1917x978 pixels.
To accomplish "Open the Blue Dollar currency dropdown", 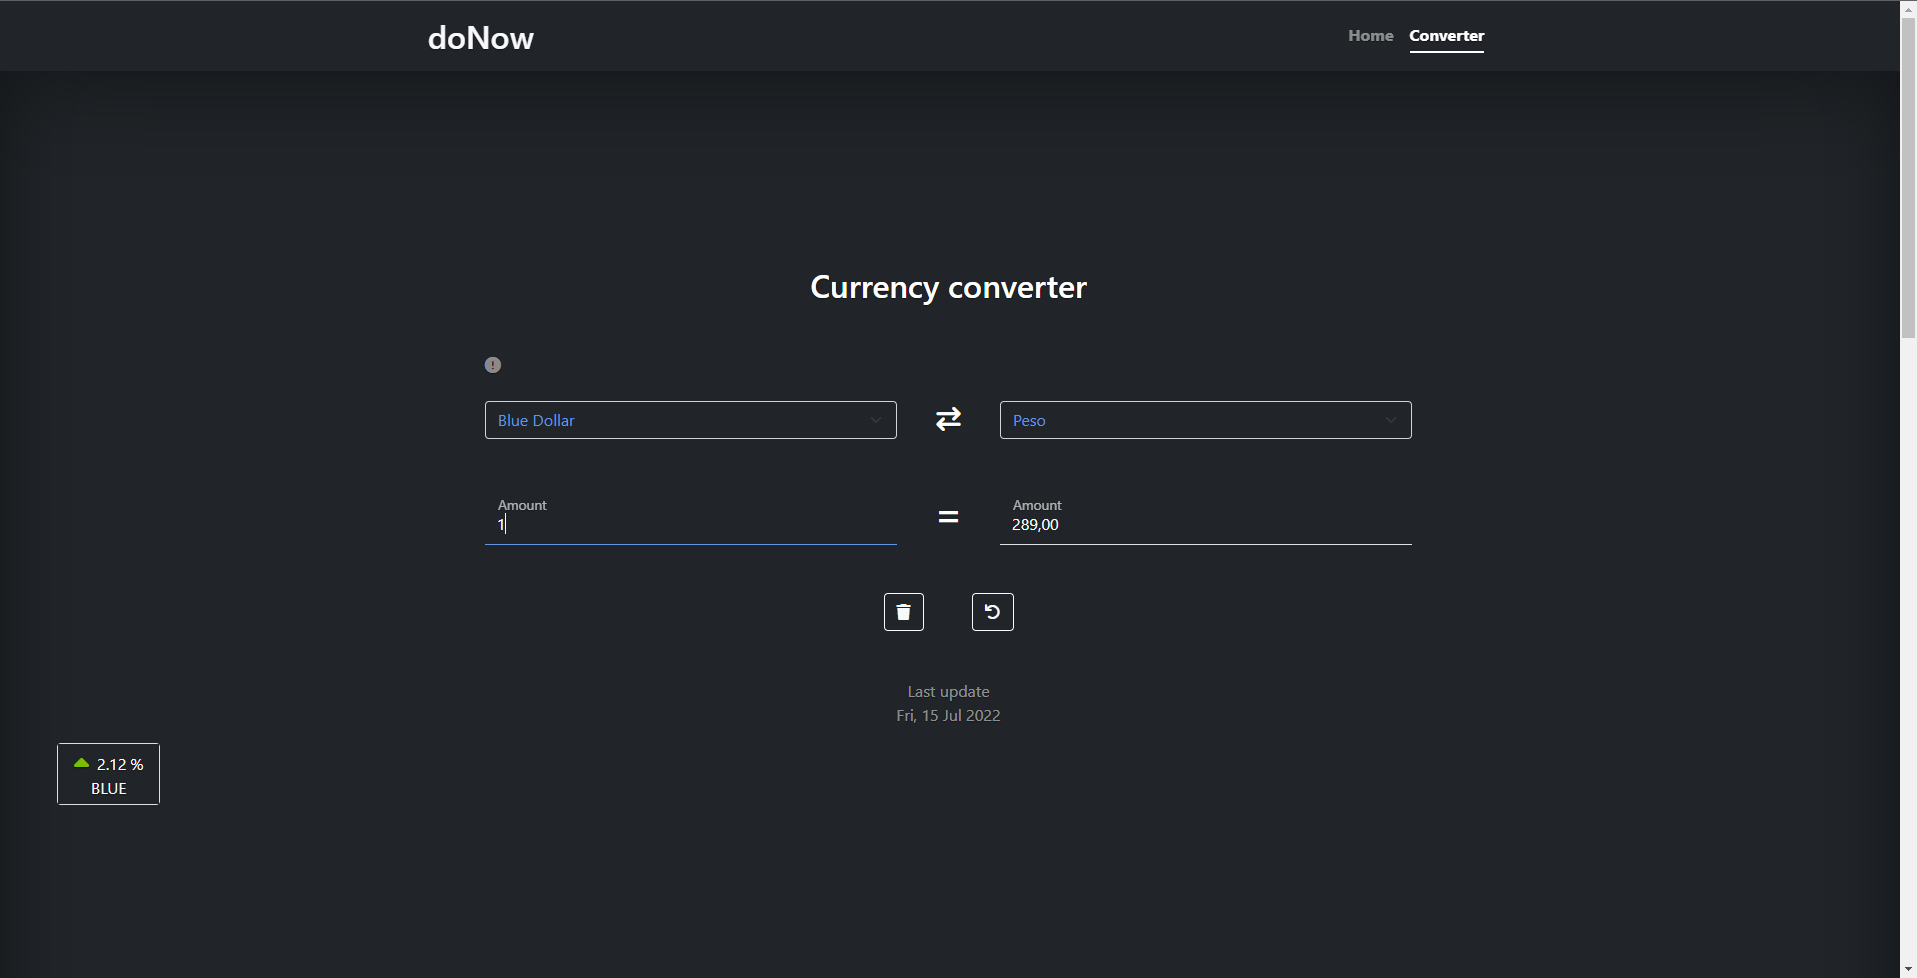I will click(x=690, y=420).
